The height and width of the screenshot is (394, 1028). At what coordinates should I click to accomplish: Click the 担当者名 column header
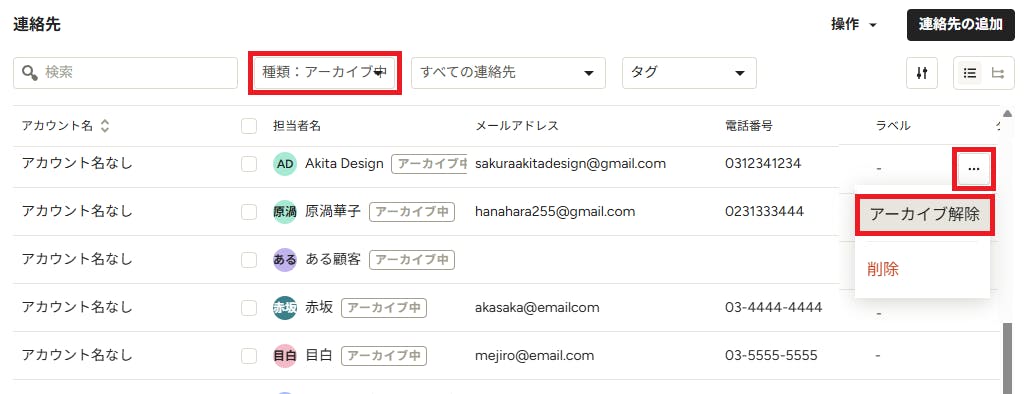click(297, 126)
